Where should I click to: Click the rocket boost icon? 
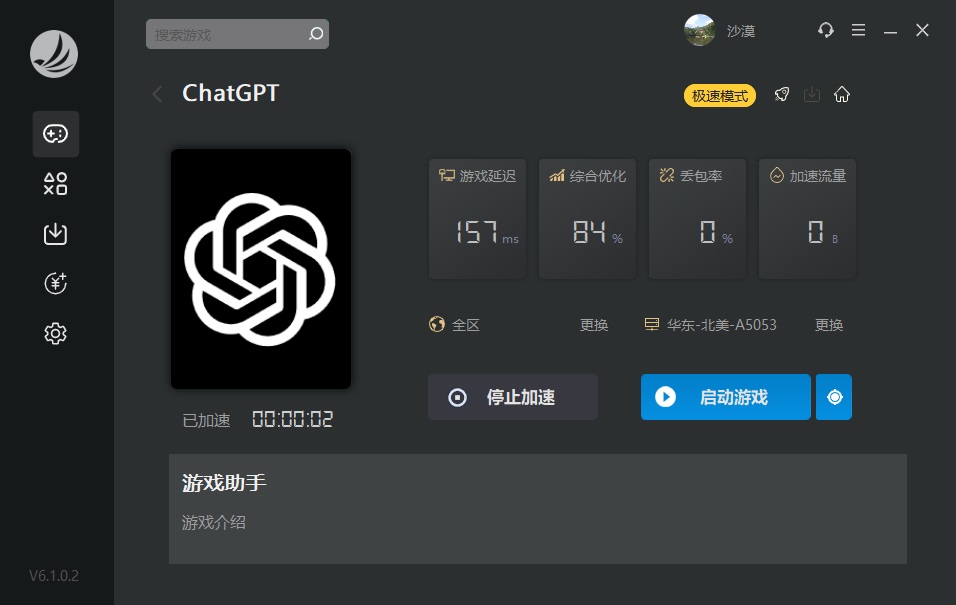click(x=782, y=95)
